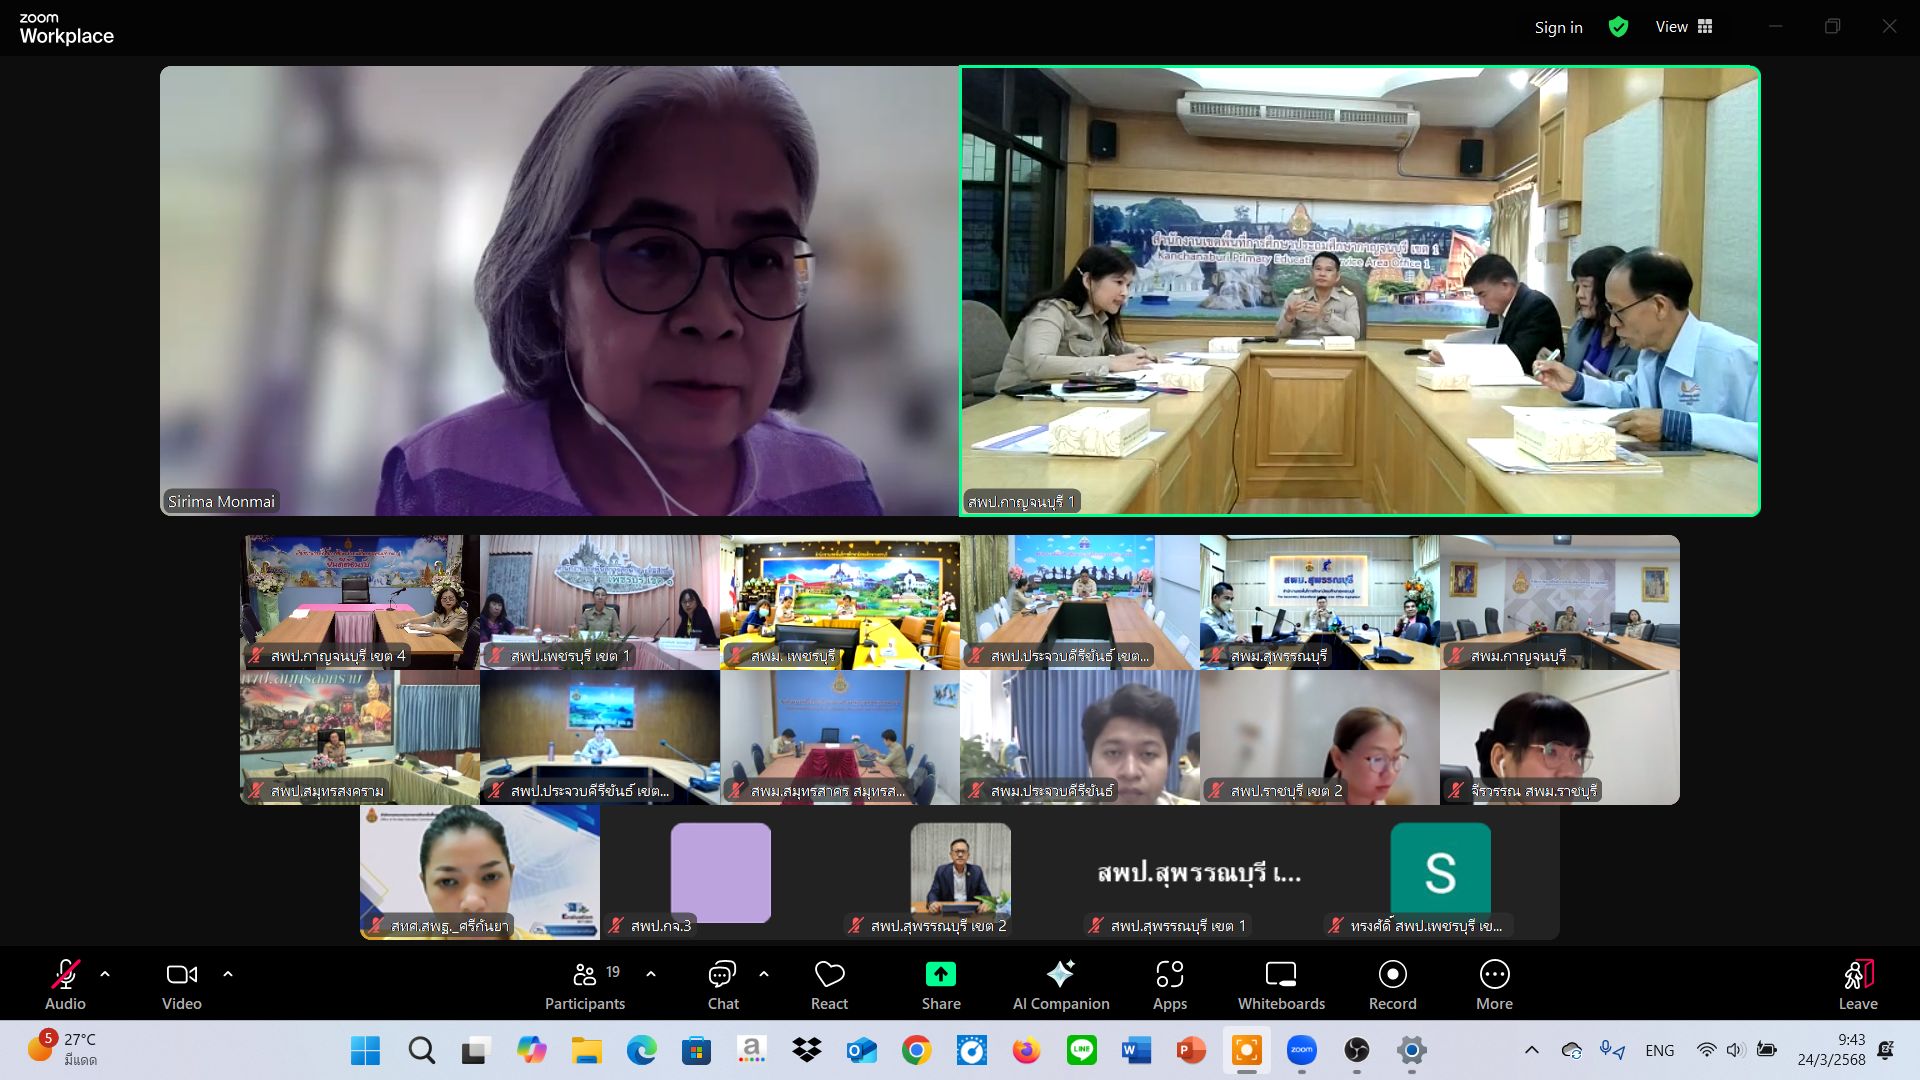Viewport: 1920px width, 1080px height.
Task: Open the Participants panel
Action: (585, 985)
